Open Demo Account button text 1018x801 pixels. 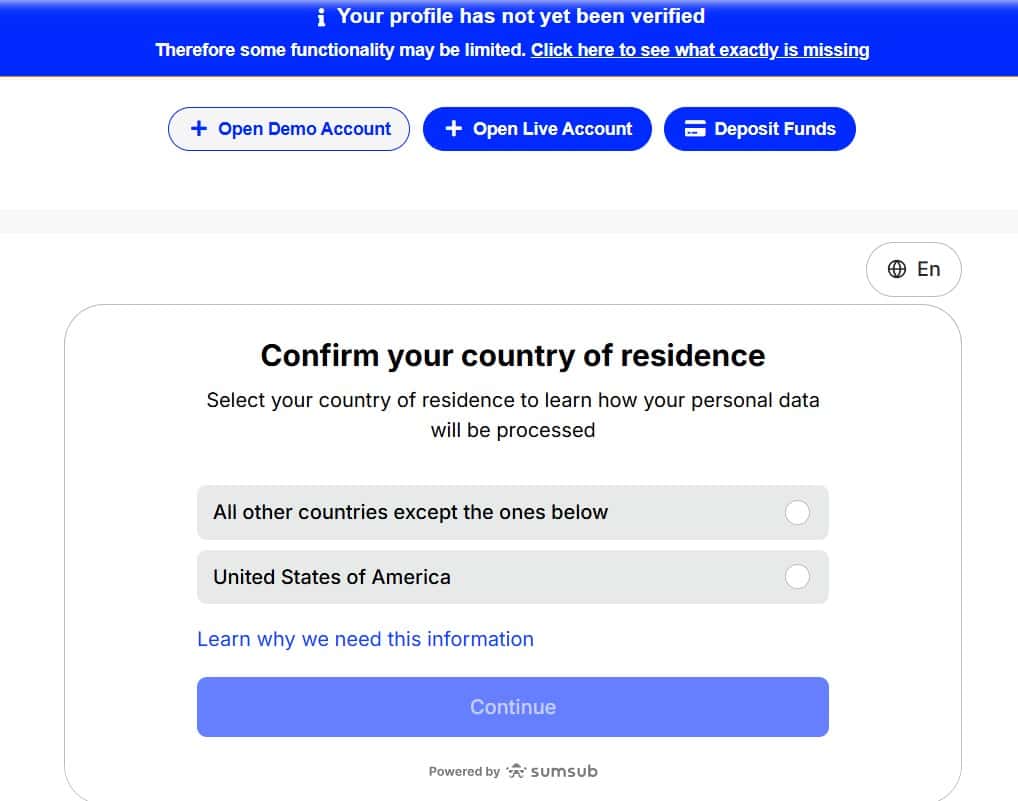click(x=304, y=129)
